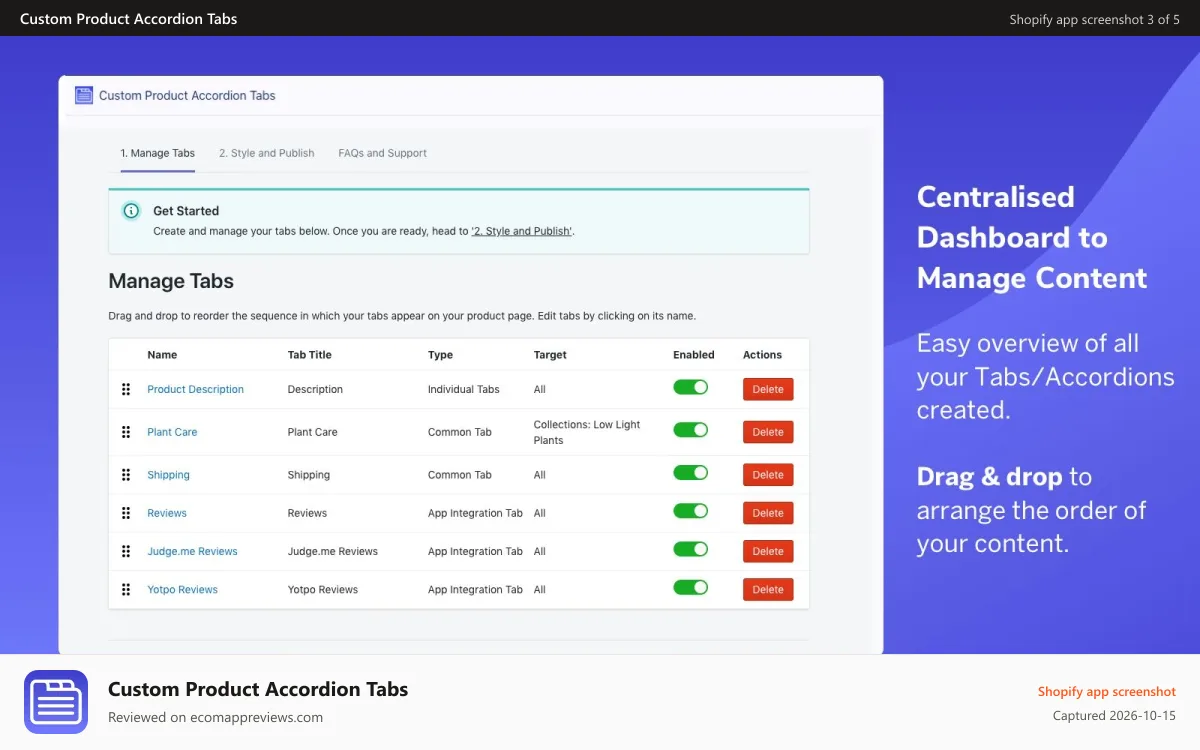
Task: Follow the '2. Style and Publish' link in banner
Action: (522, 231)
